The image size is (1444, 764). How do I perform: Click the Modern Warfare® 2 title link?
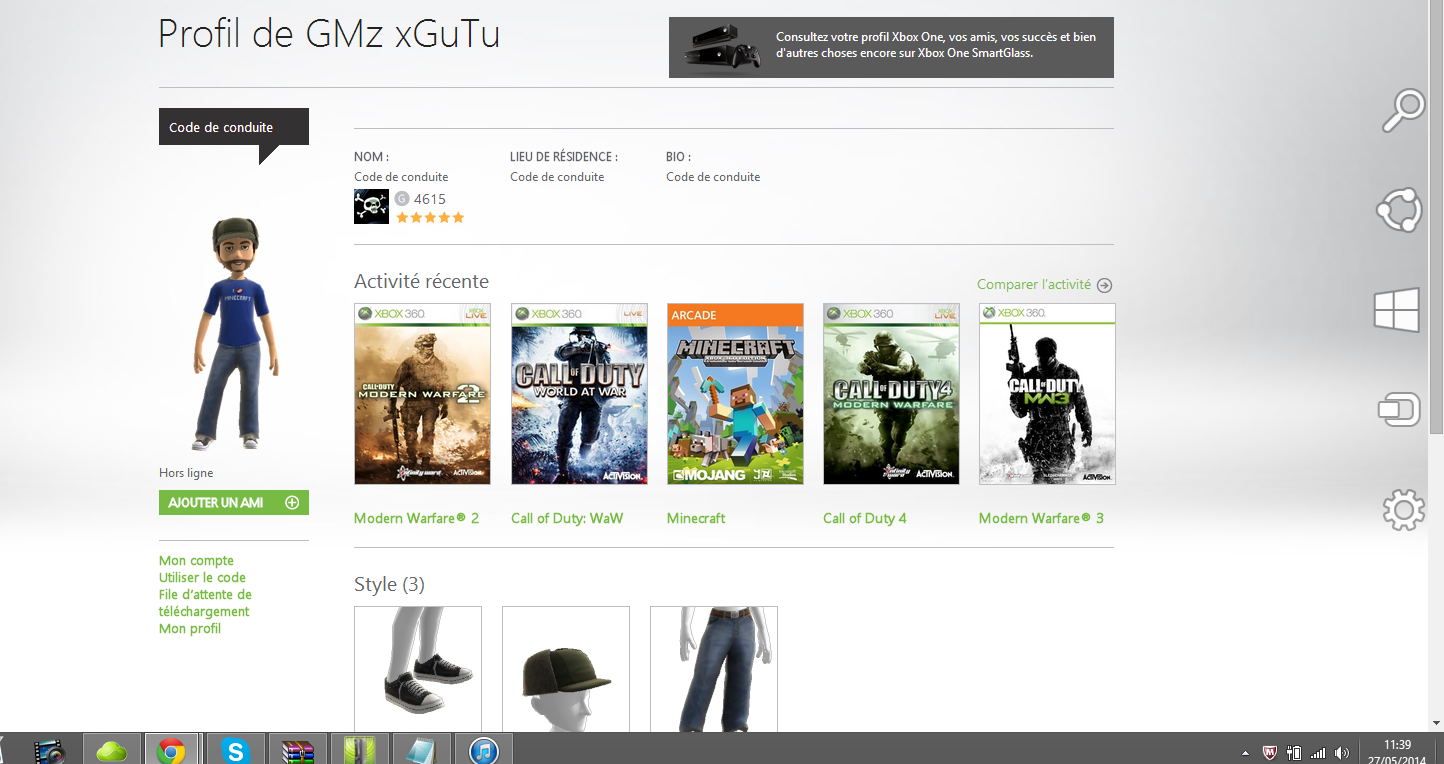(416, 518)
